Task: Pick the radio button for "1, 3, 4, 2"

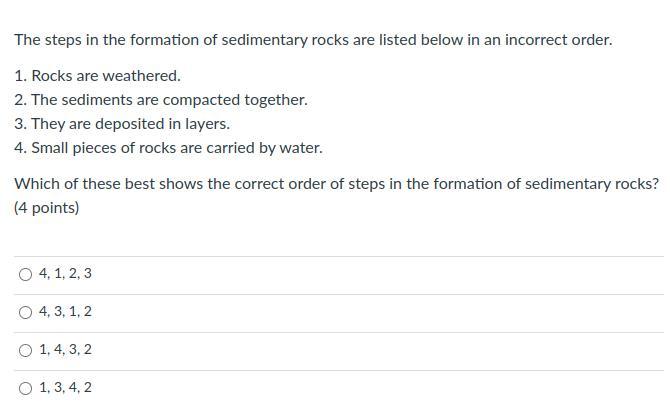Action: 25,388
